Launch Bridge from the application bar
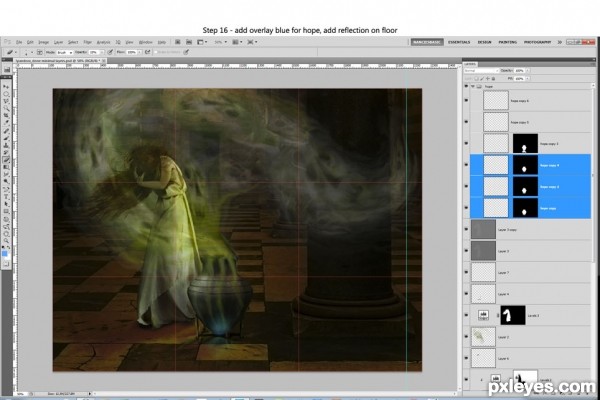 (x=178, y=42)
